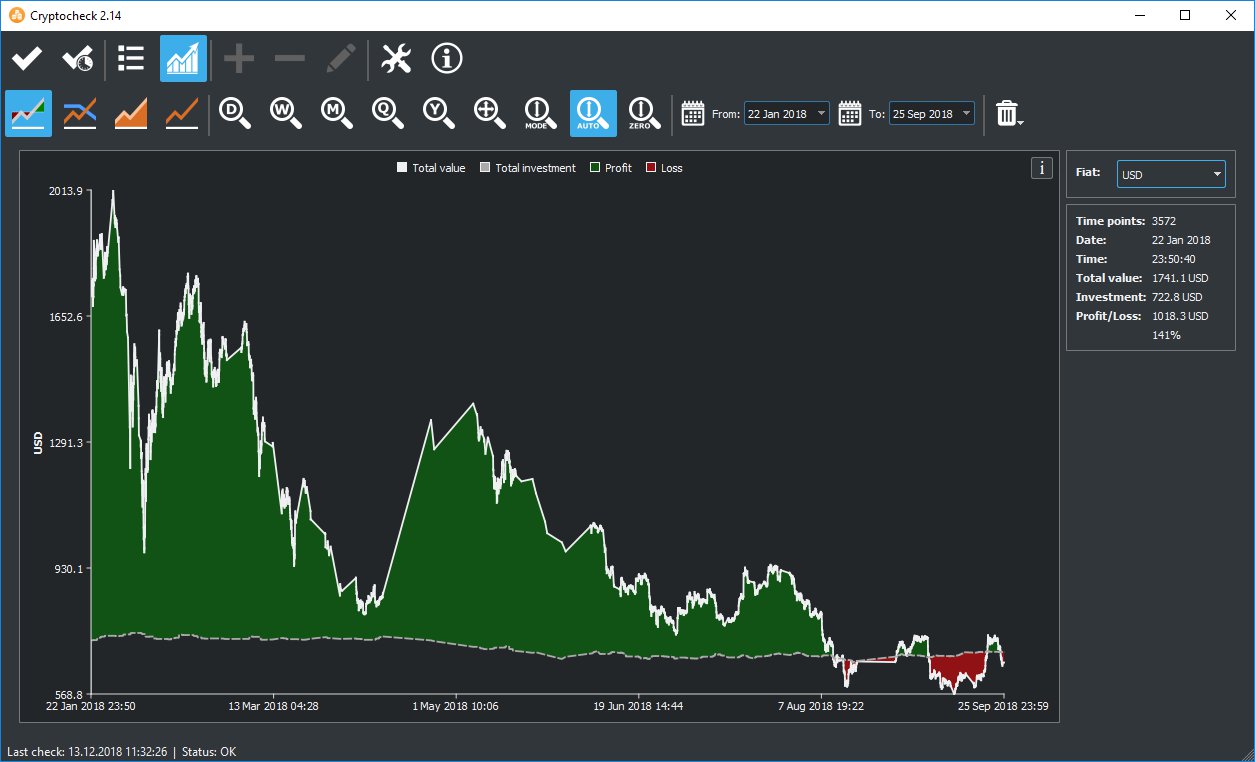Switch to the list view icon
The height and width of the screenshot is (762, 1255).
[131, 59]
